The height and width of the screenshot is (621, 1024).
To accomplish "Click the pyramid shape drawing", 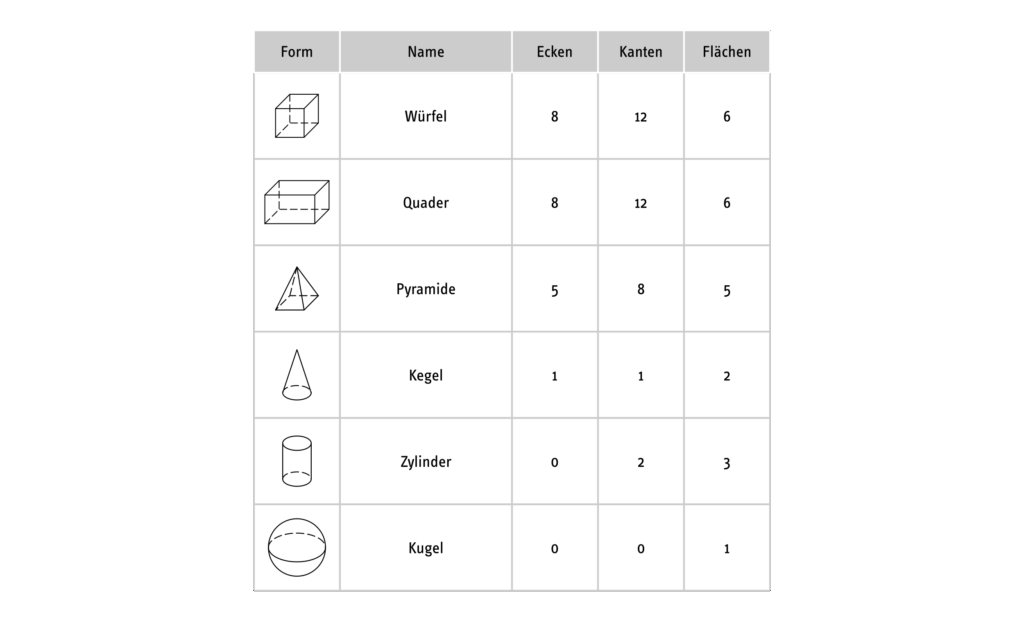I will point(297,289).
